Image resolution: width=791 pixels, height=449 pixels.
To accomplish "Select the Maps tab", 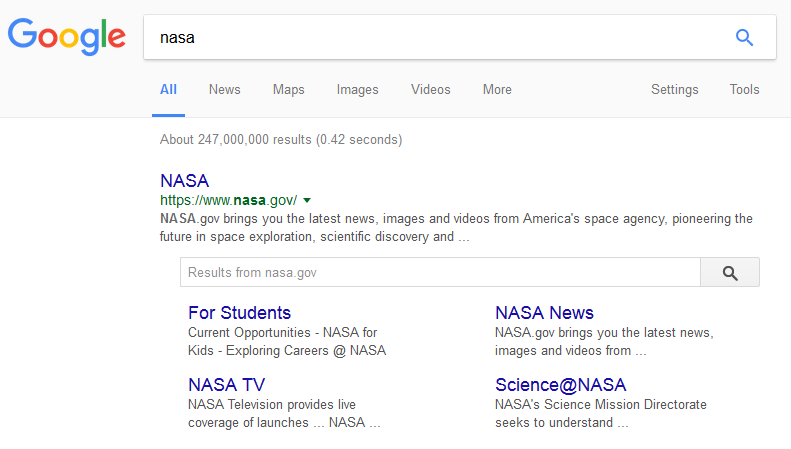I will coord(288,90).
